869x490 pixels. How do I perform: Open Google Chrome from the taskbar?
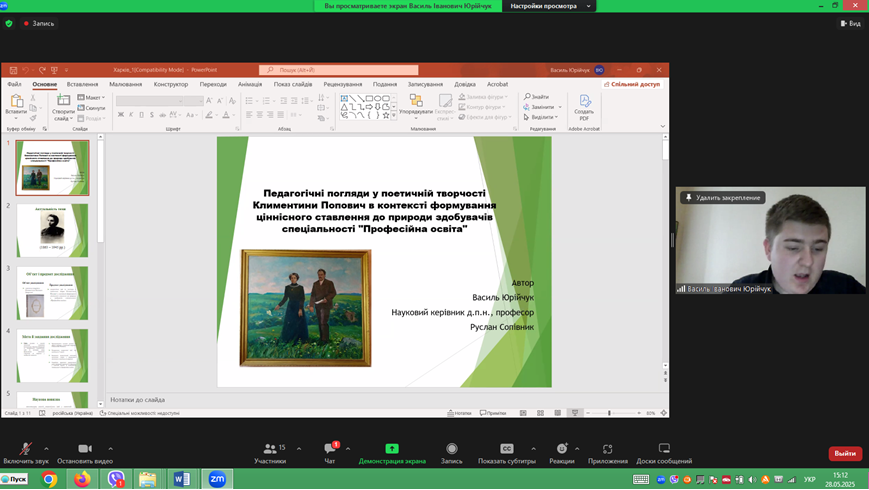point(49,479)
